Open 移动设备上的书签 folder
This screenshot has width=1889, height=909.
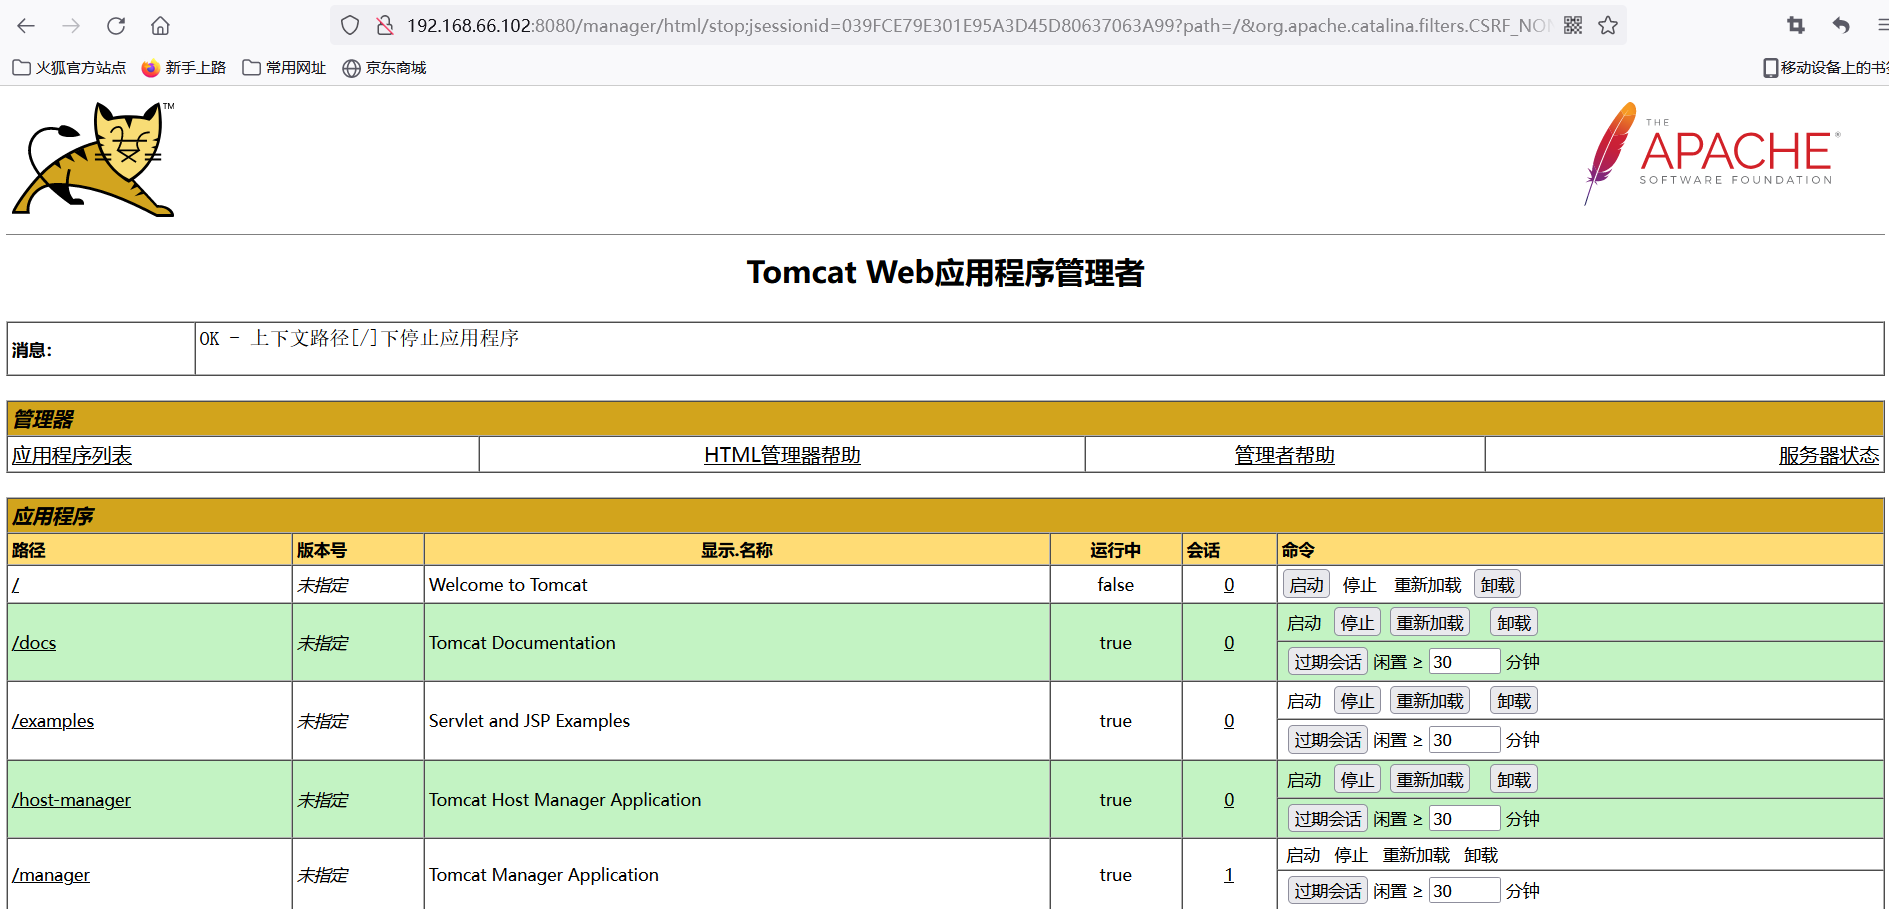point(1825,68)
